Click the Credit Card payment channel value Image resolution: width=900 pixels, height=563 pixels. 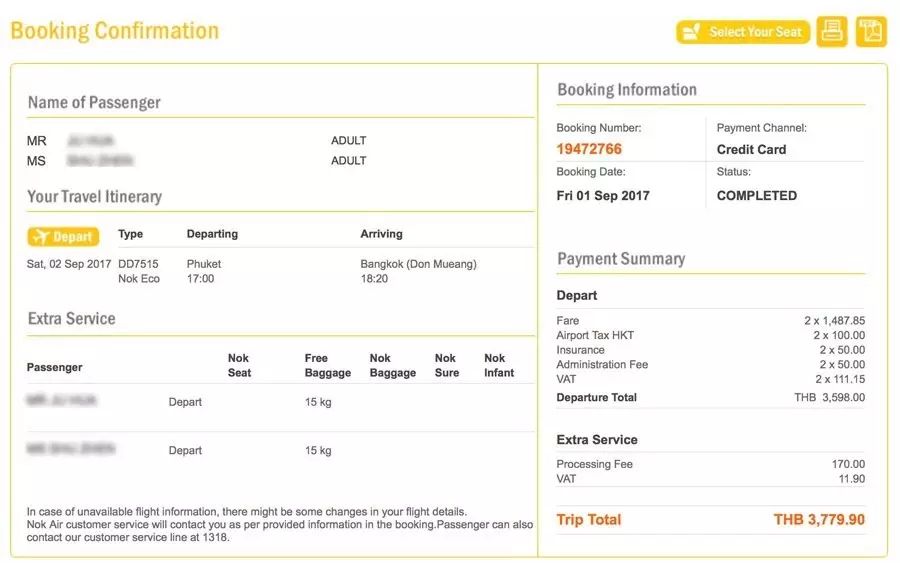(x=751, y=149)
